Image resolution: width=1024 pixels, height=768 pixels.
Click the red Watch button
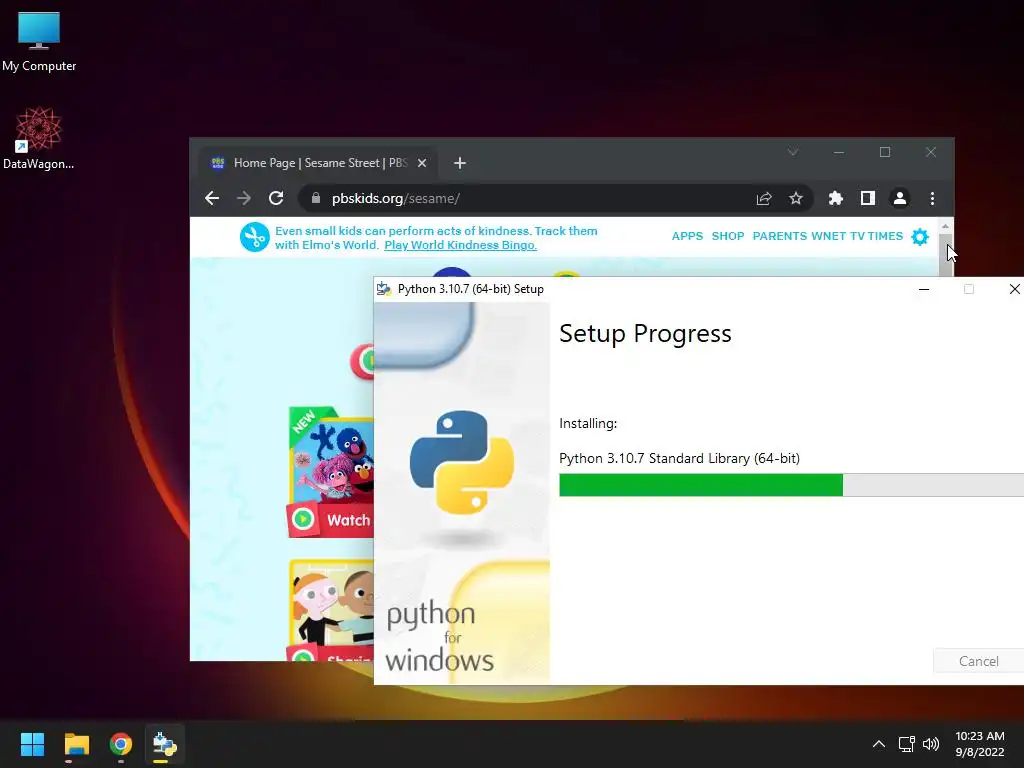coord(330,520)
